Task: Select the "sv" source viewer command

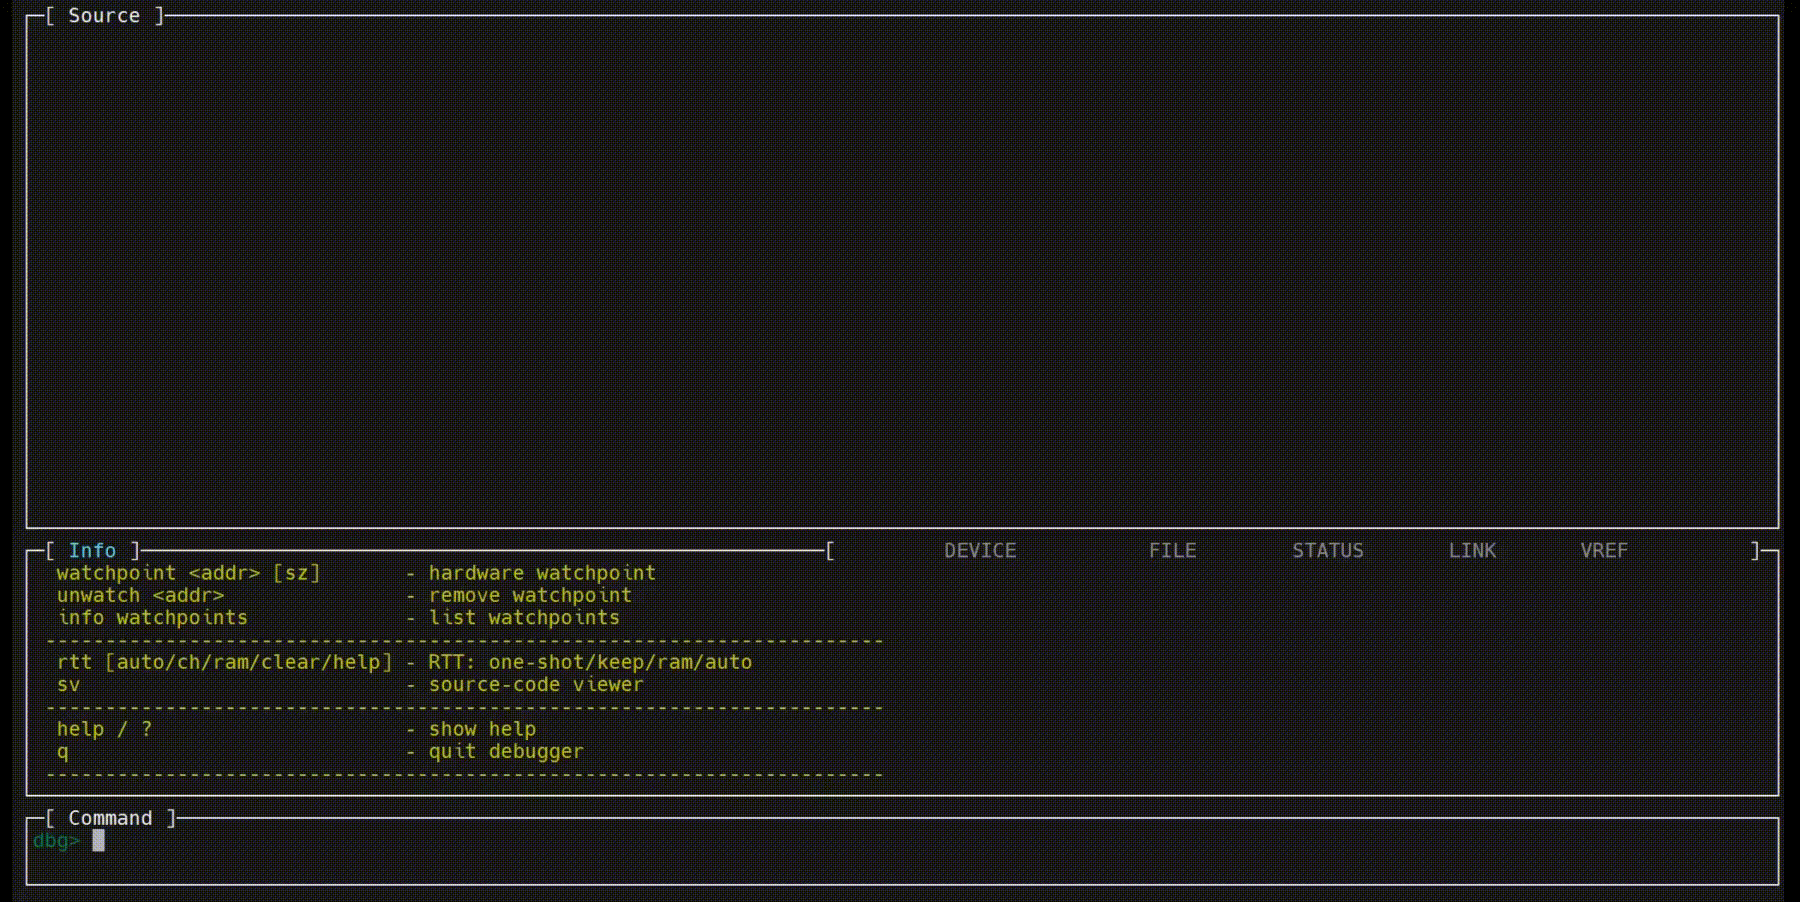Action: [x=68, y=685]
